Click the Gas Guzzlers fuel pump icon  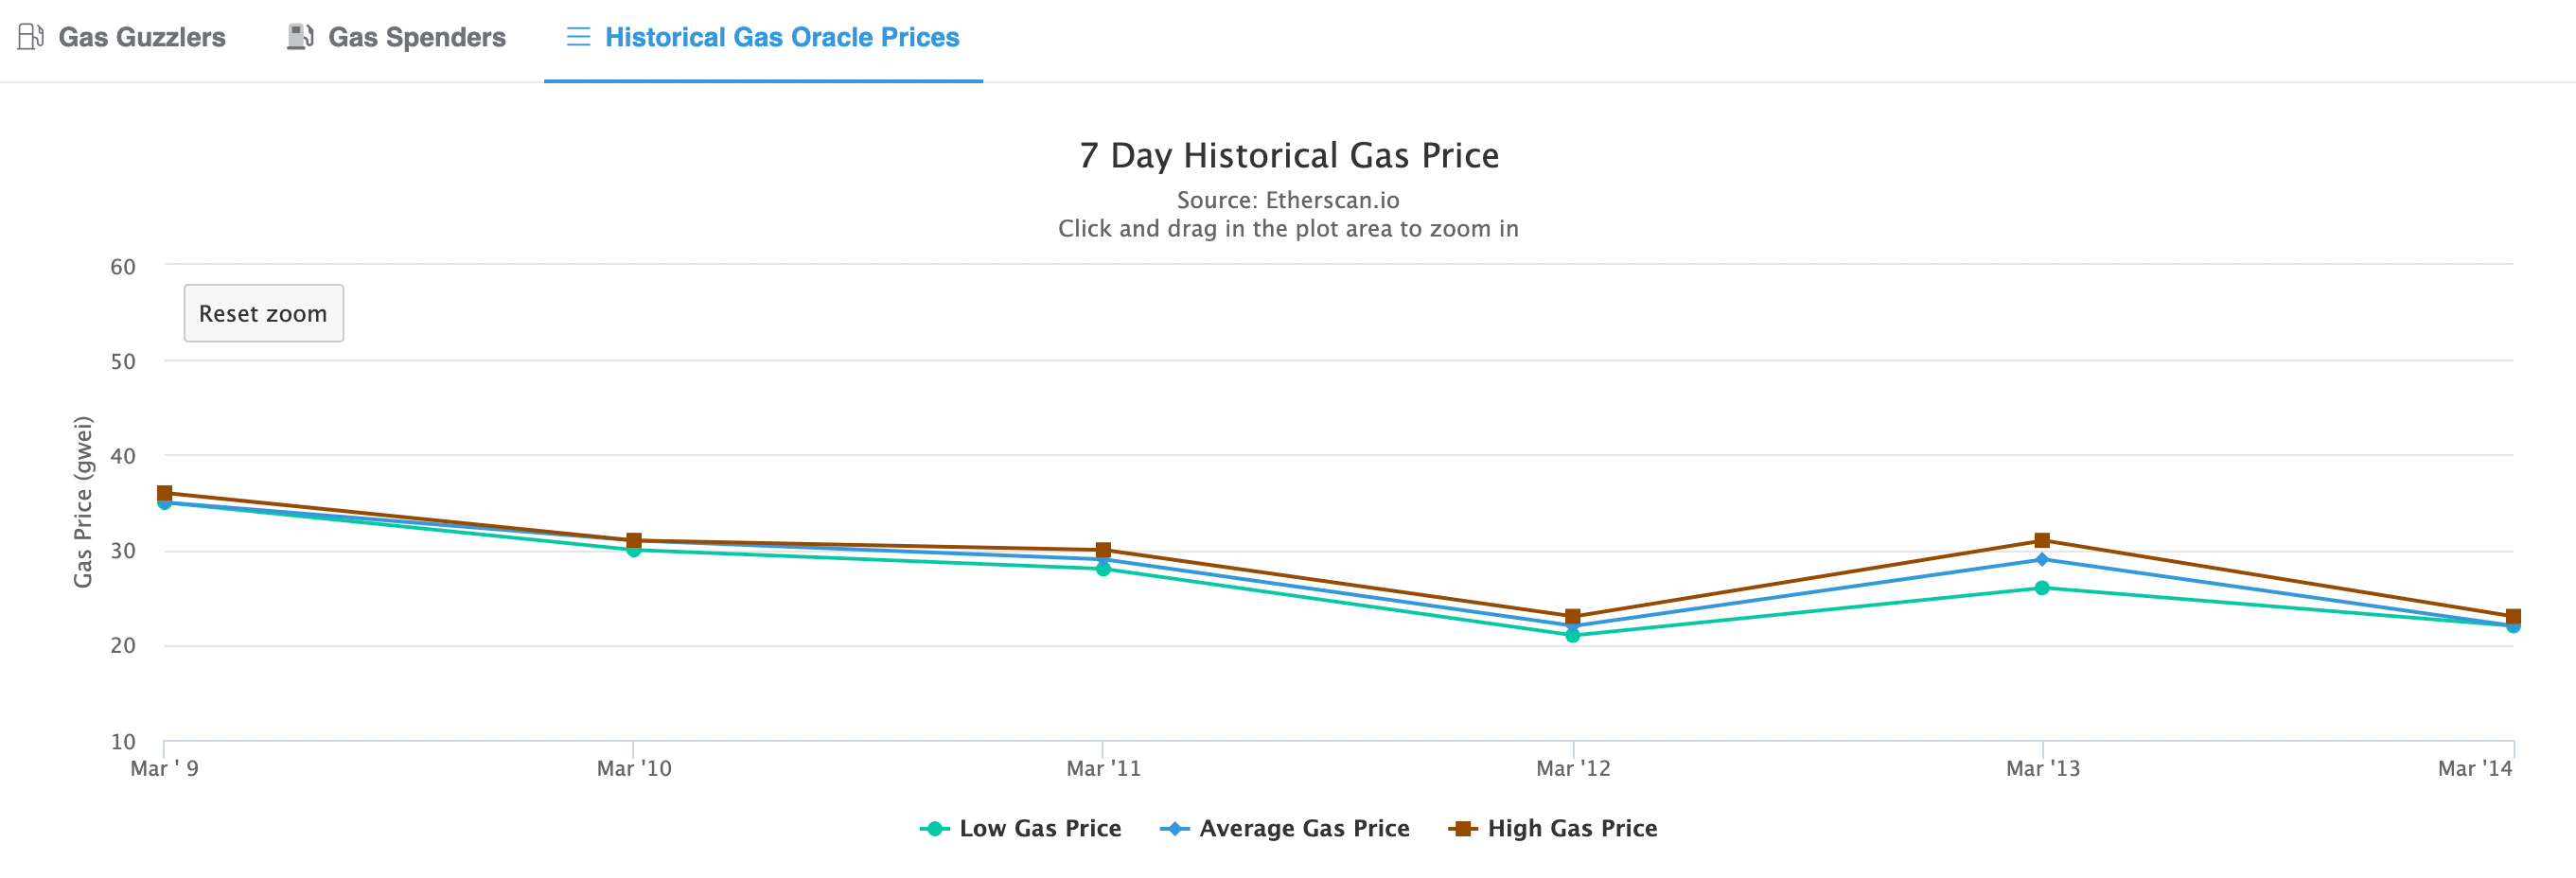point(31,36)
